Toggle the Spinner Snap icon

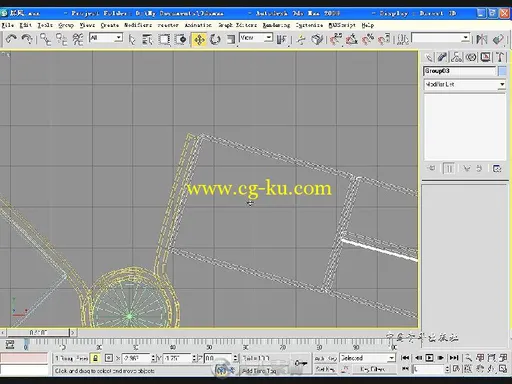click(384, 39)
